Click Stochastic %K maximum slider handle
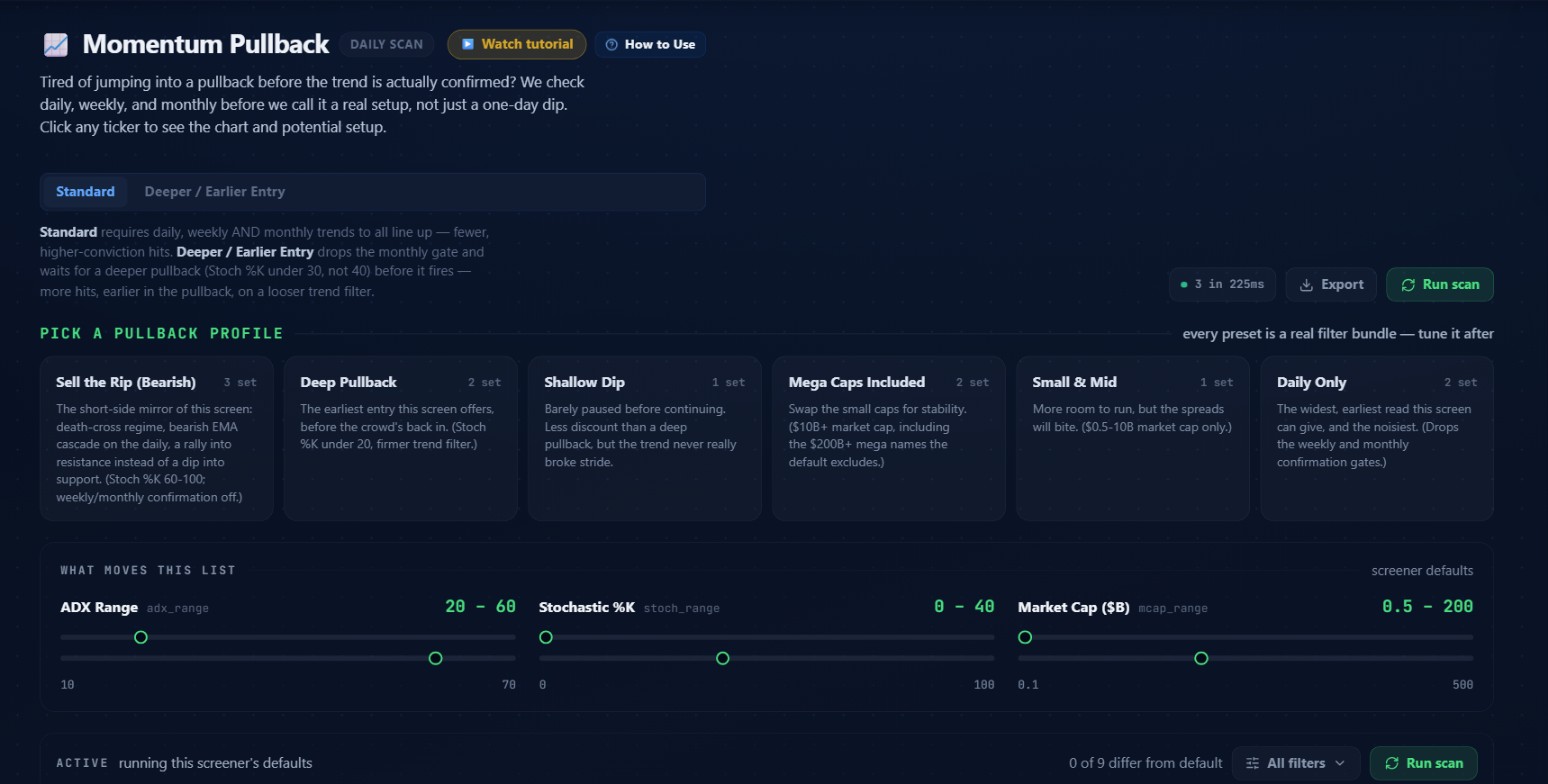 (723, 658)
